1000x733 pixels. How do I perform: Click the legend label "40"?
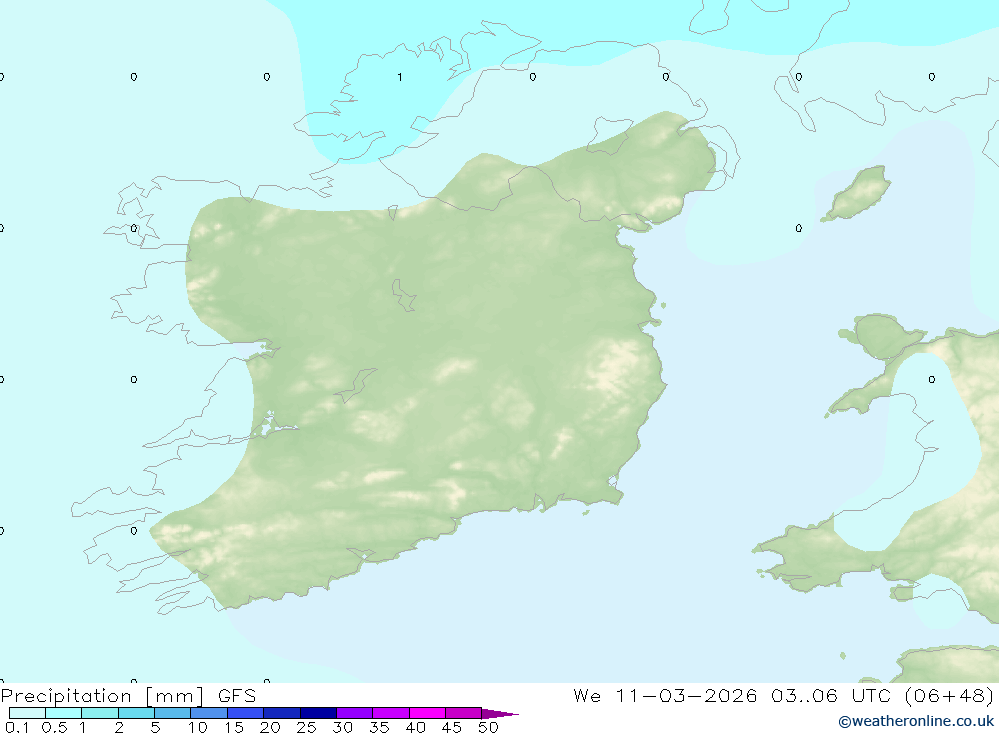(415, 727)
